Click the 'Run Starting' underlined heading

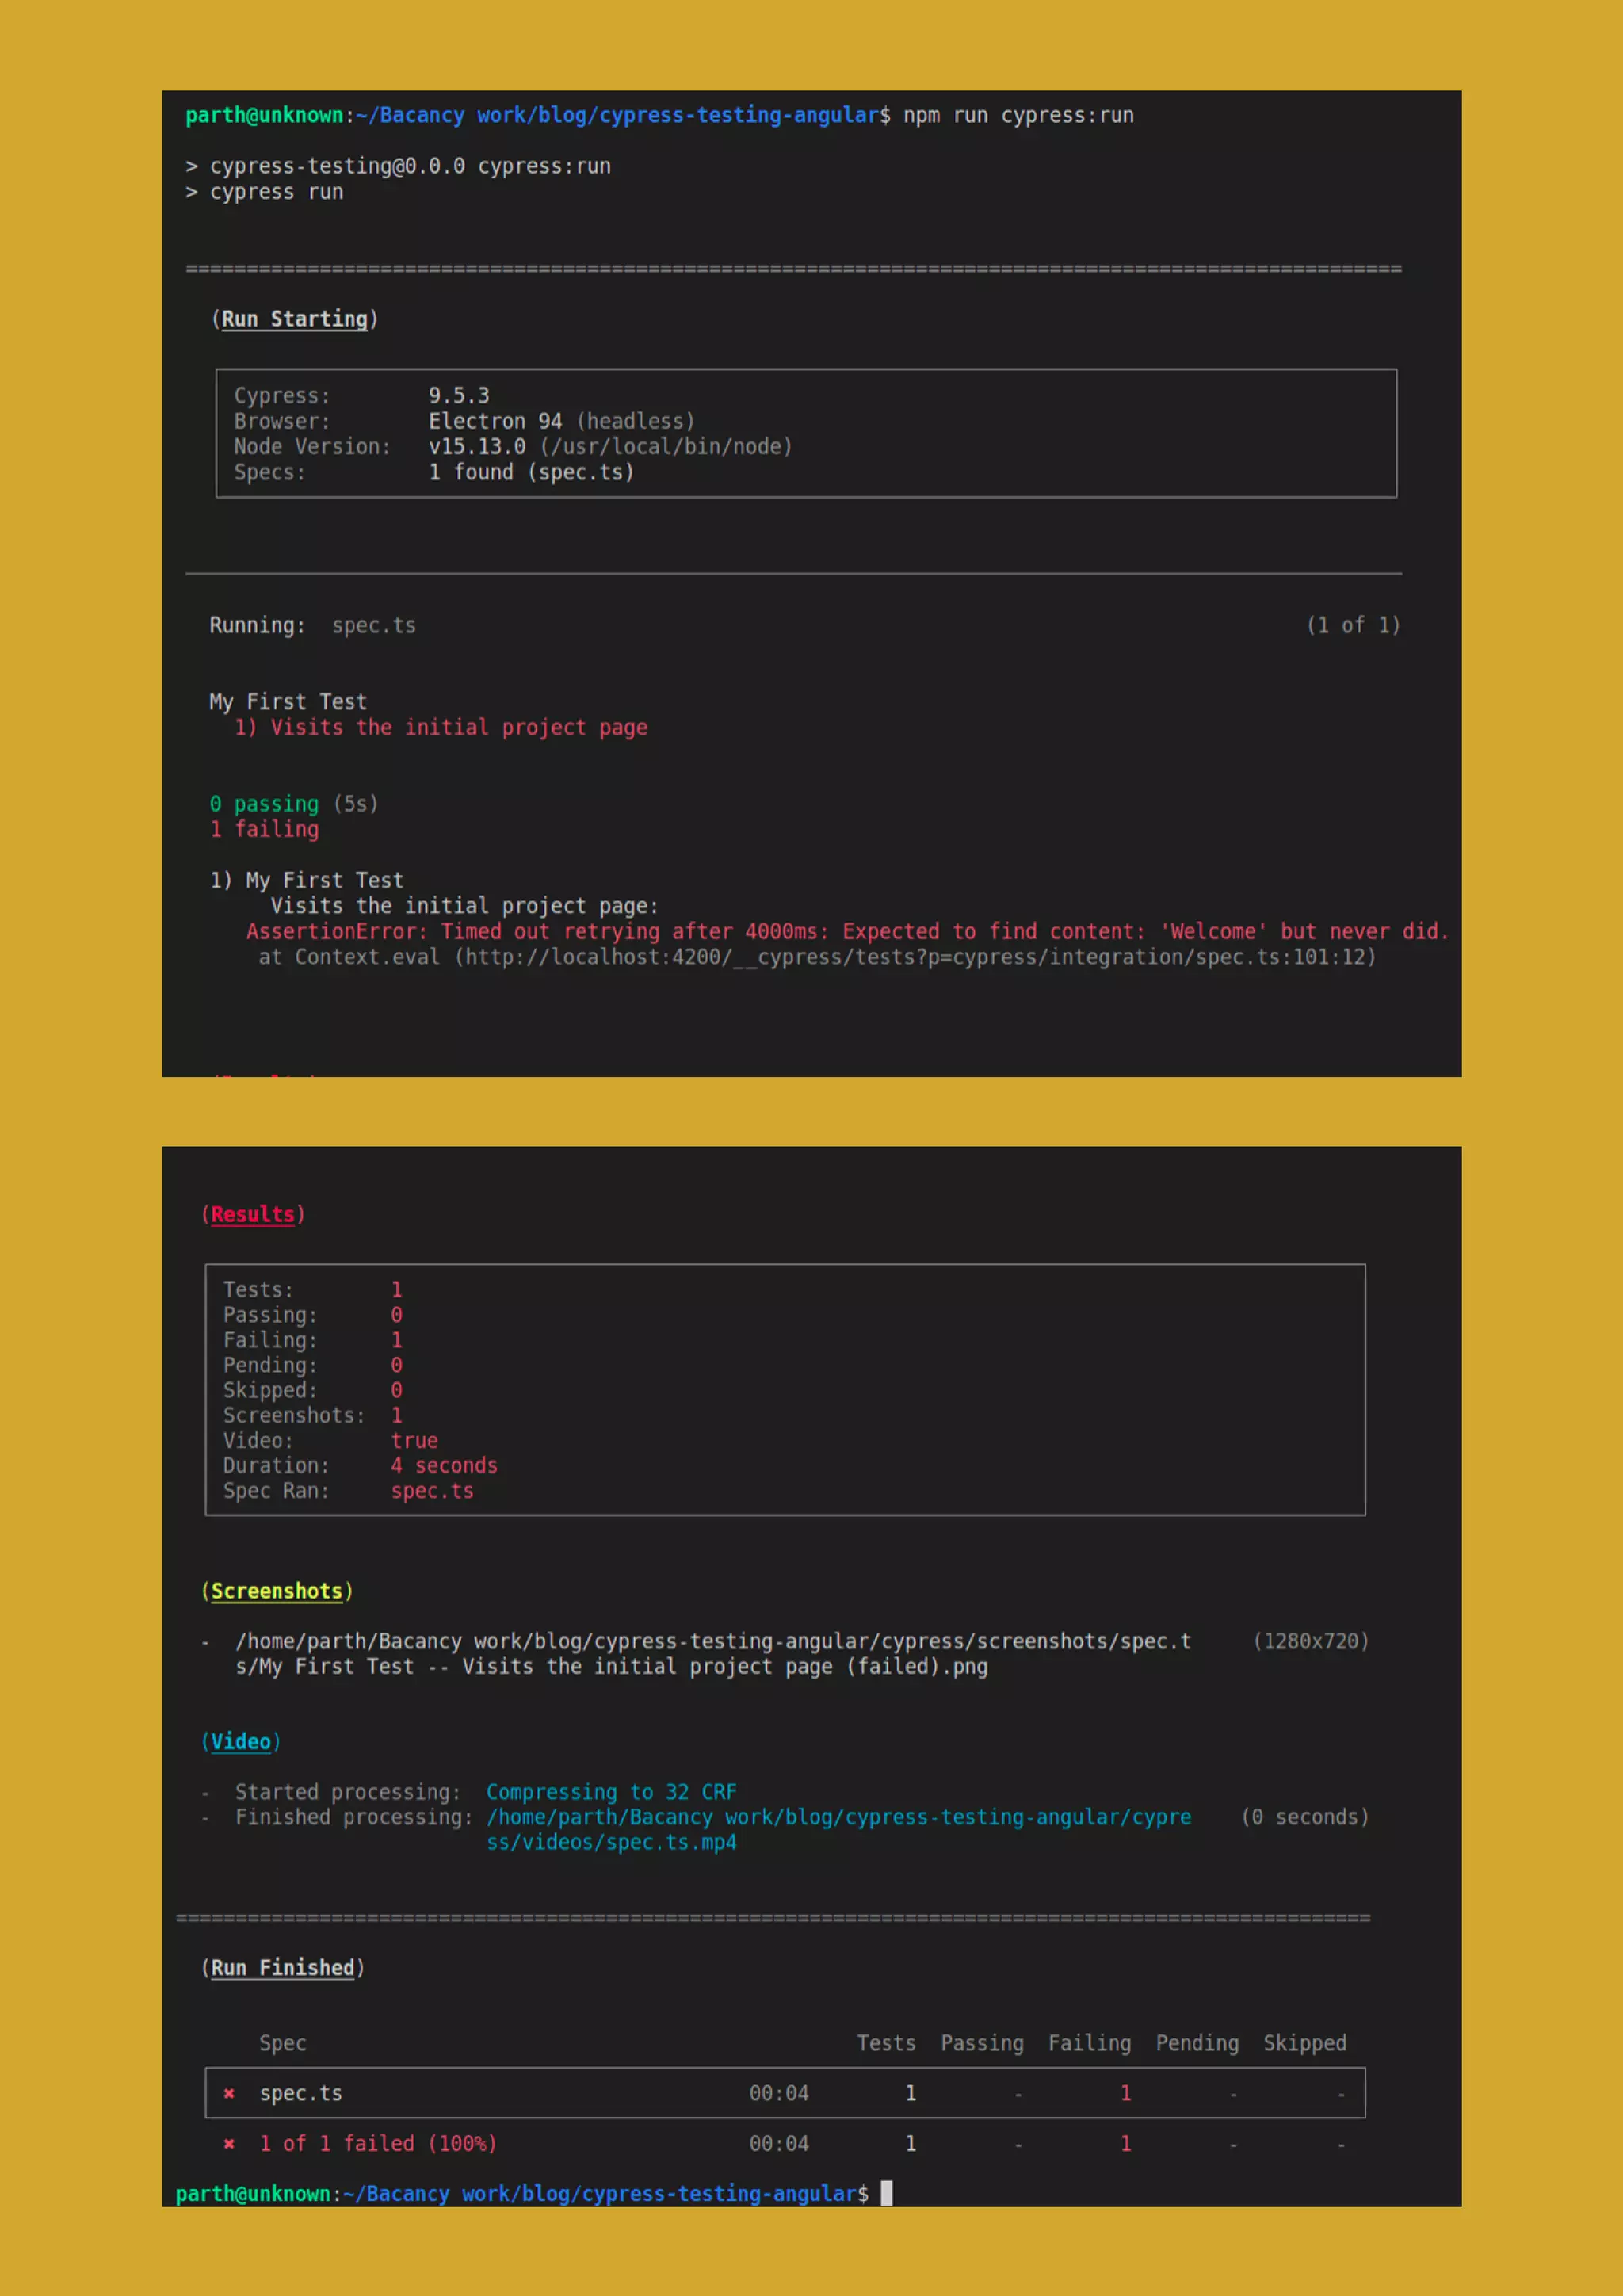pyautogui.click(x=294, y=319)
